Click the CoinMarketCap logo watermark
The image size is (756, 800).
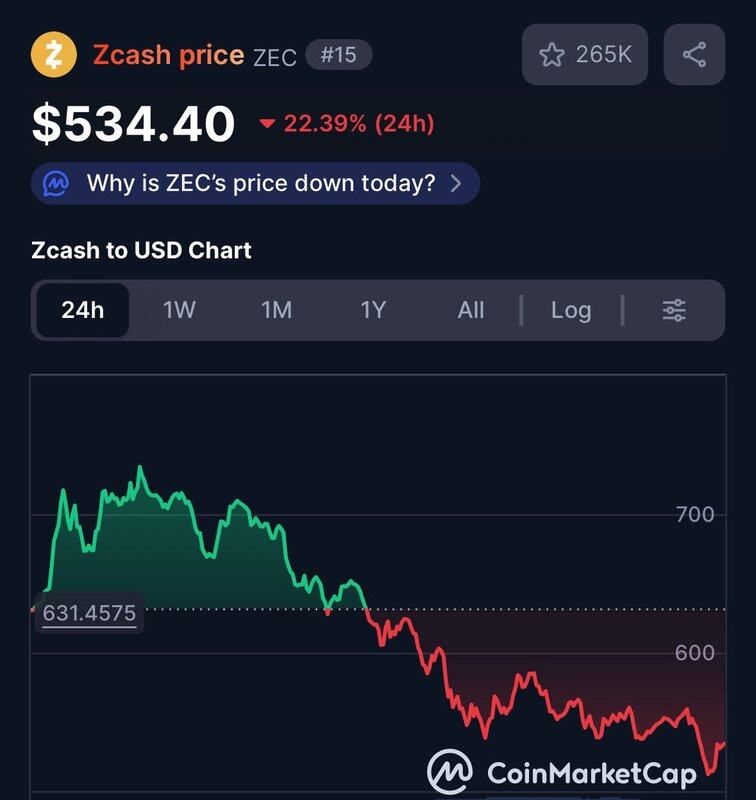[561, 771]
